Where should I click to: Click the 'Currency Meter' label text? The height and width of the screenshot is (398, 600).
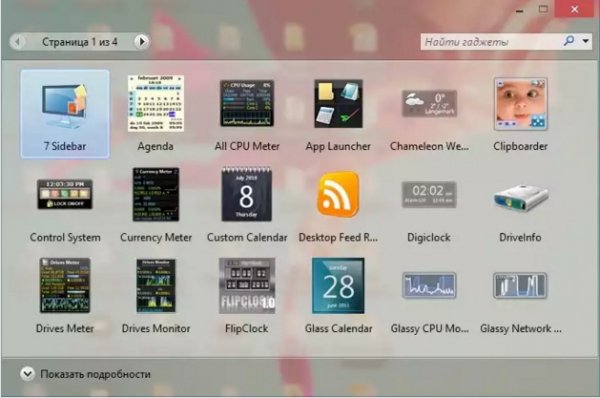(156, 237)
